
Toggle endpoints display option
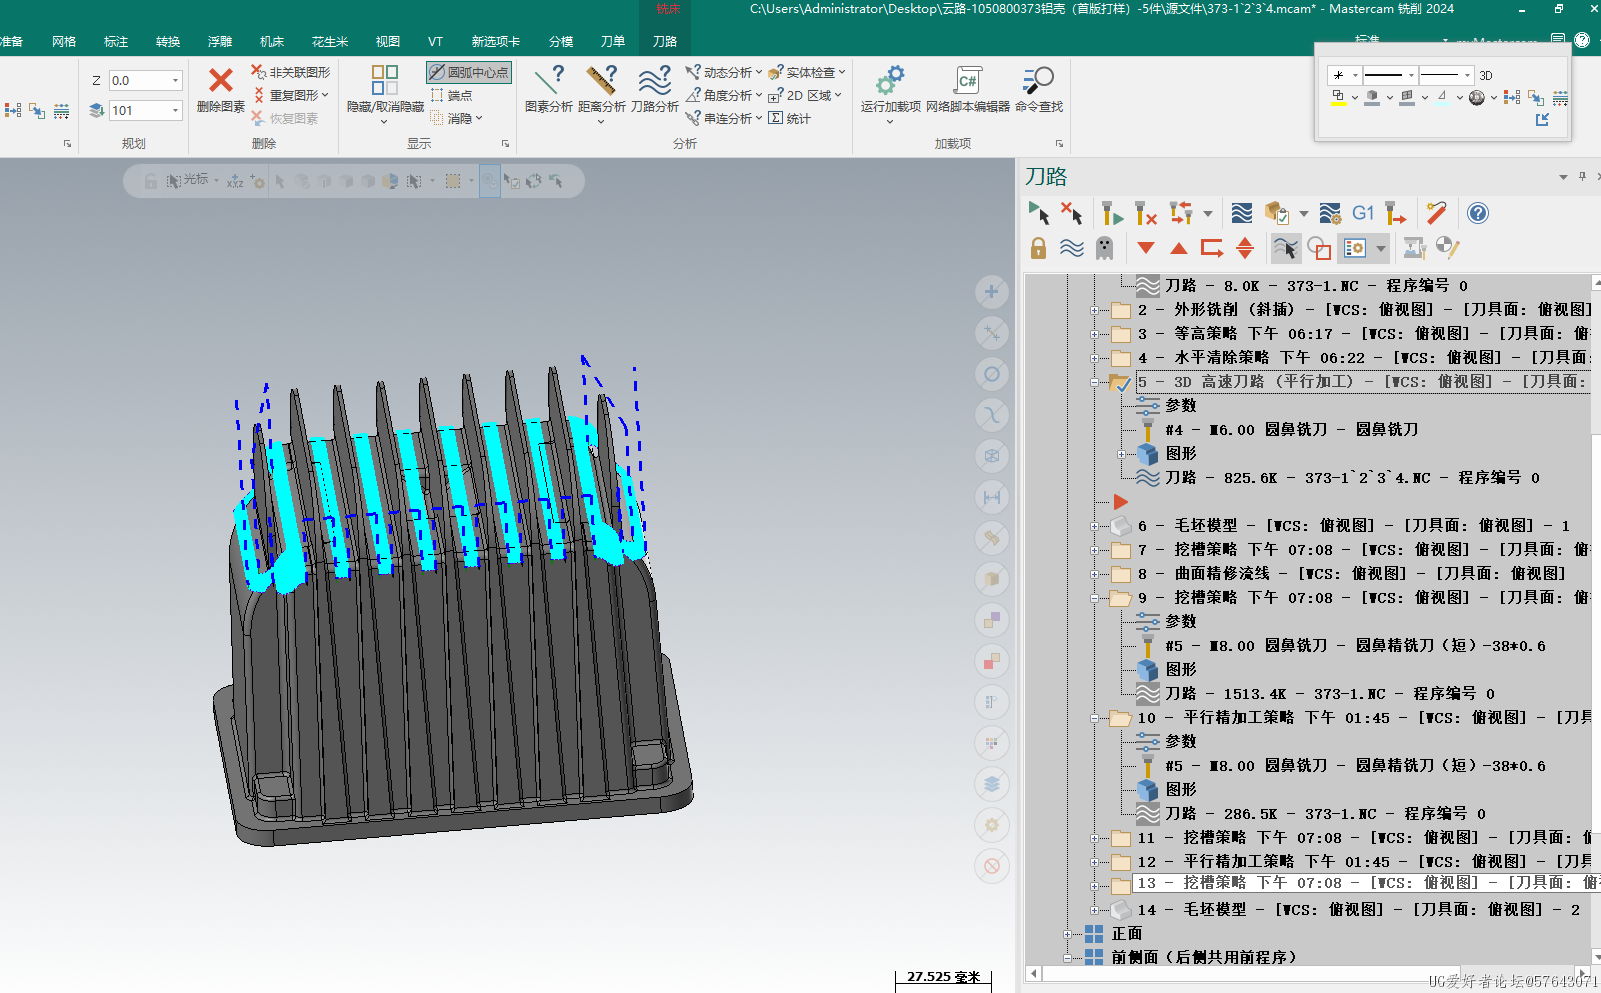tap(451, 95)
